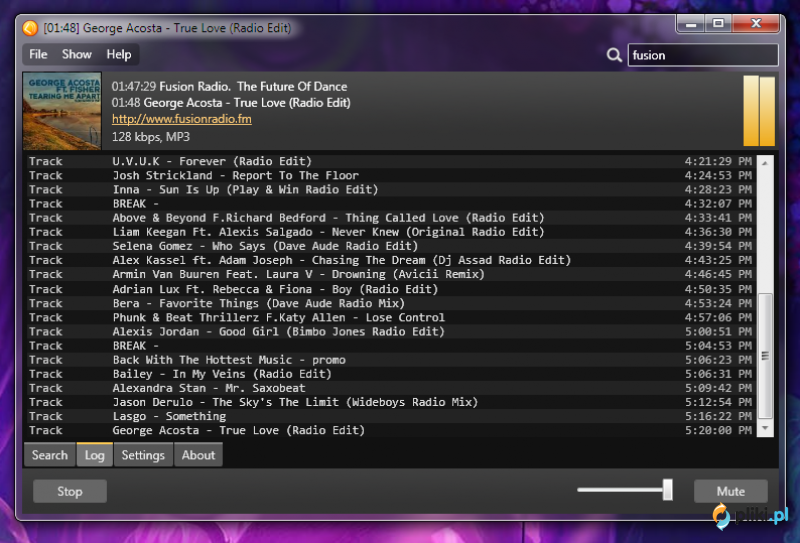Viewport: 800px width, 543px height.
Task: Select BREAK row at 5:04:53 PM
Action: click(x=391, y=346)
